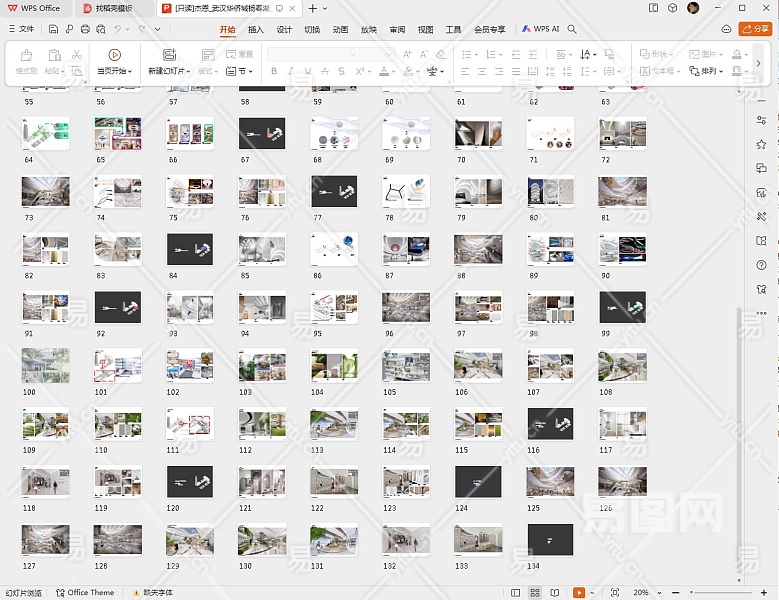
Task: Click the new tab plus button
Action: pyautogui.click(x=312, y=8)
